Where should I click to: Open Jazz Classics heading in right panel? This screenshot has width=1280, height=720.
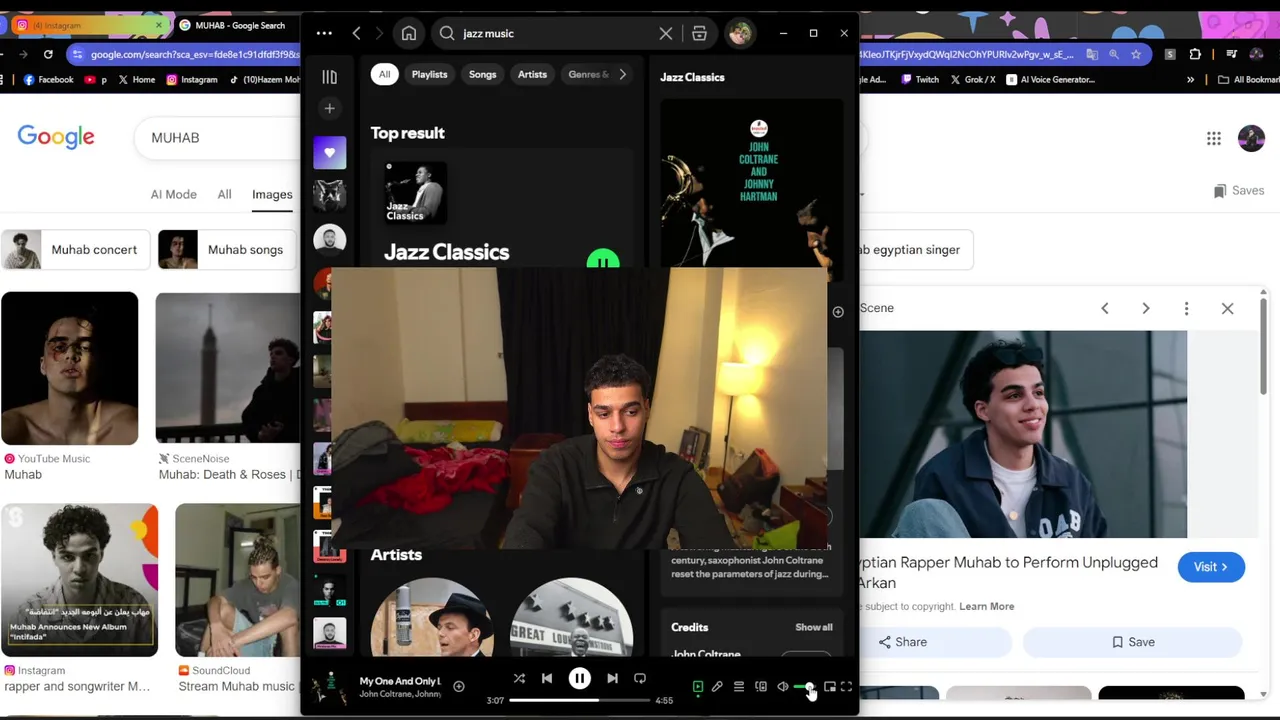pyautogui.click(x=692, y=77)
